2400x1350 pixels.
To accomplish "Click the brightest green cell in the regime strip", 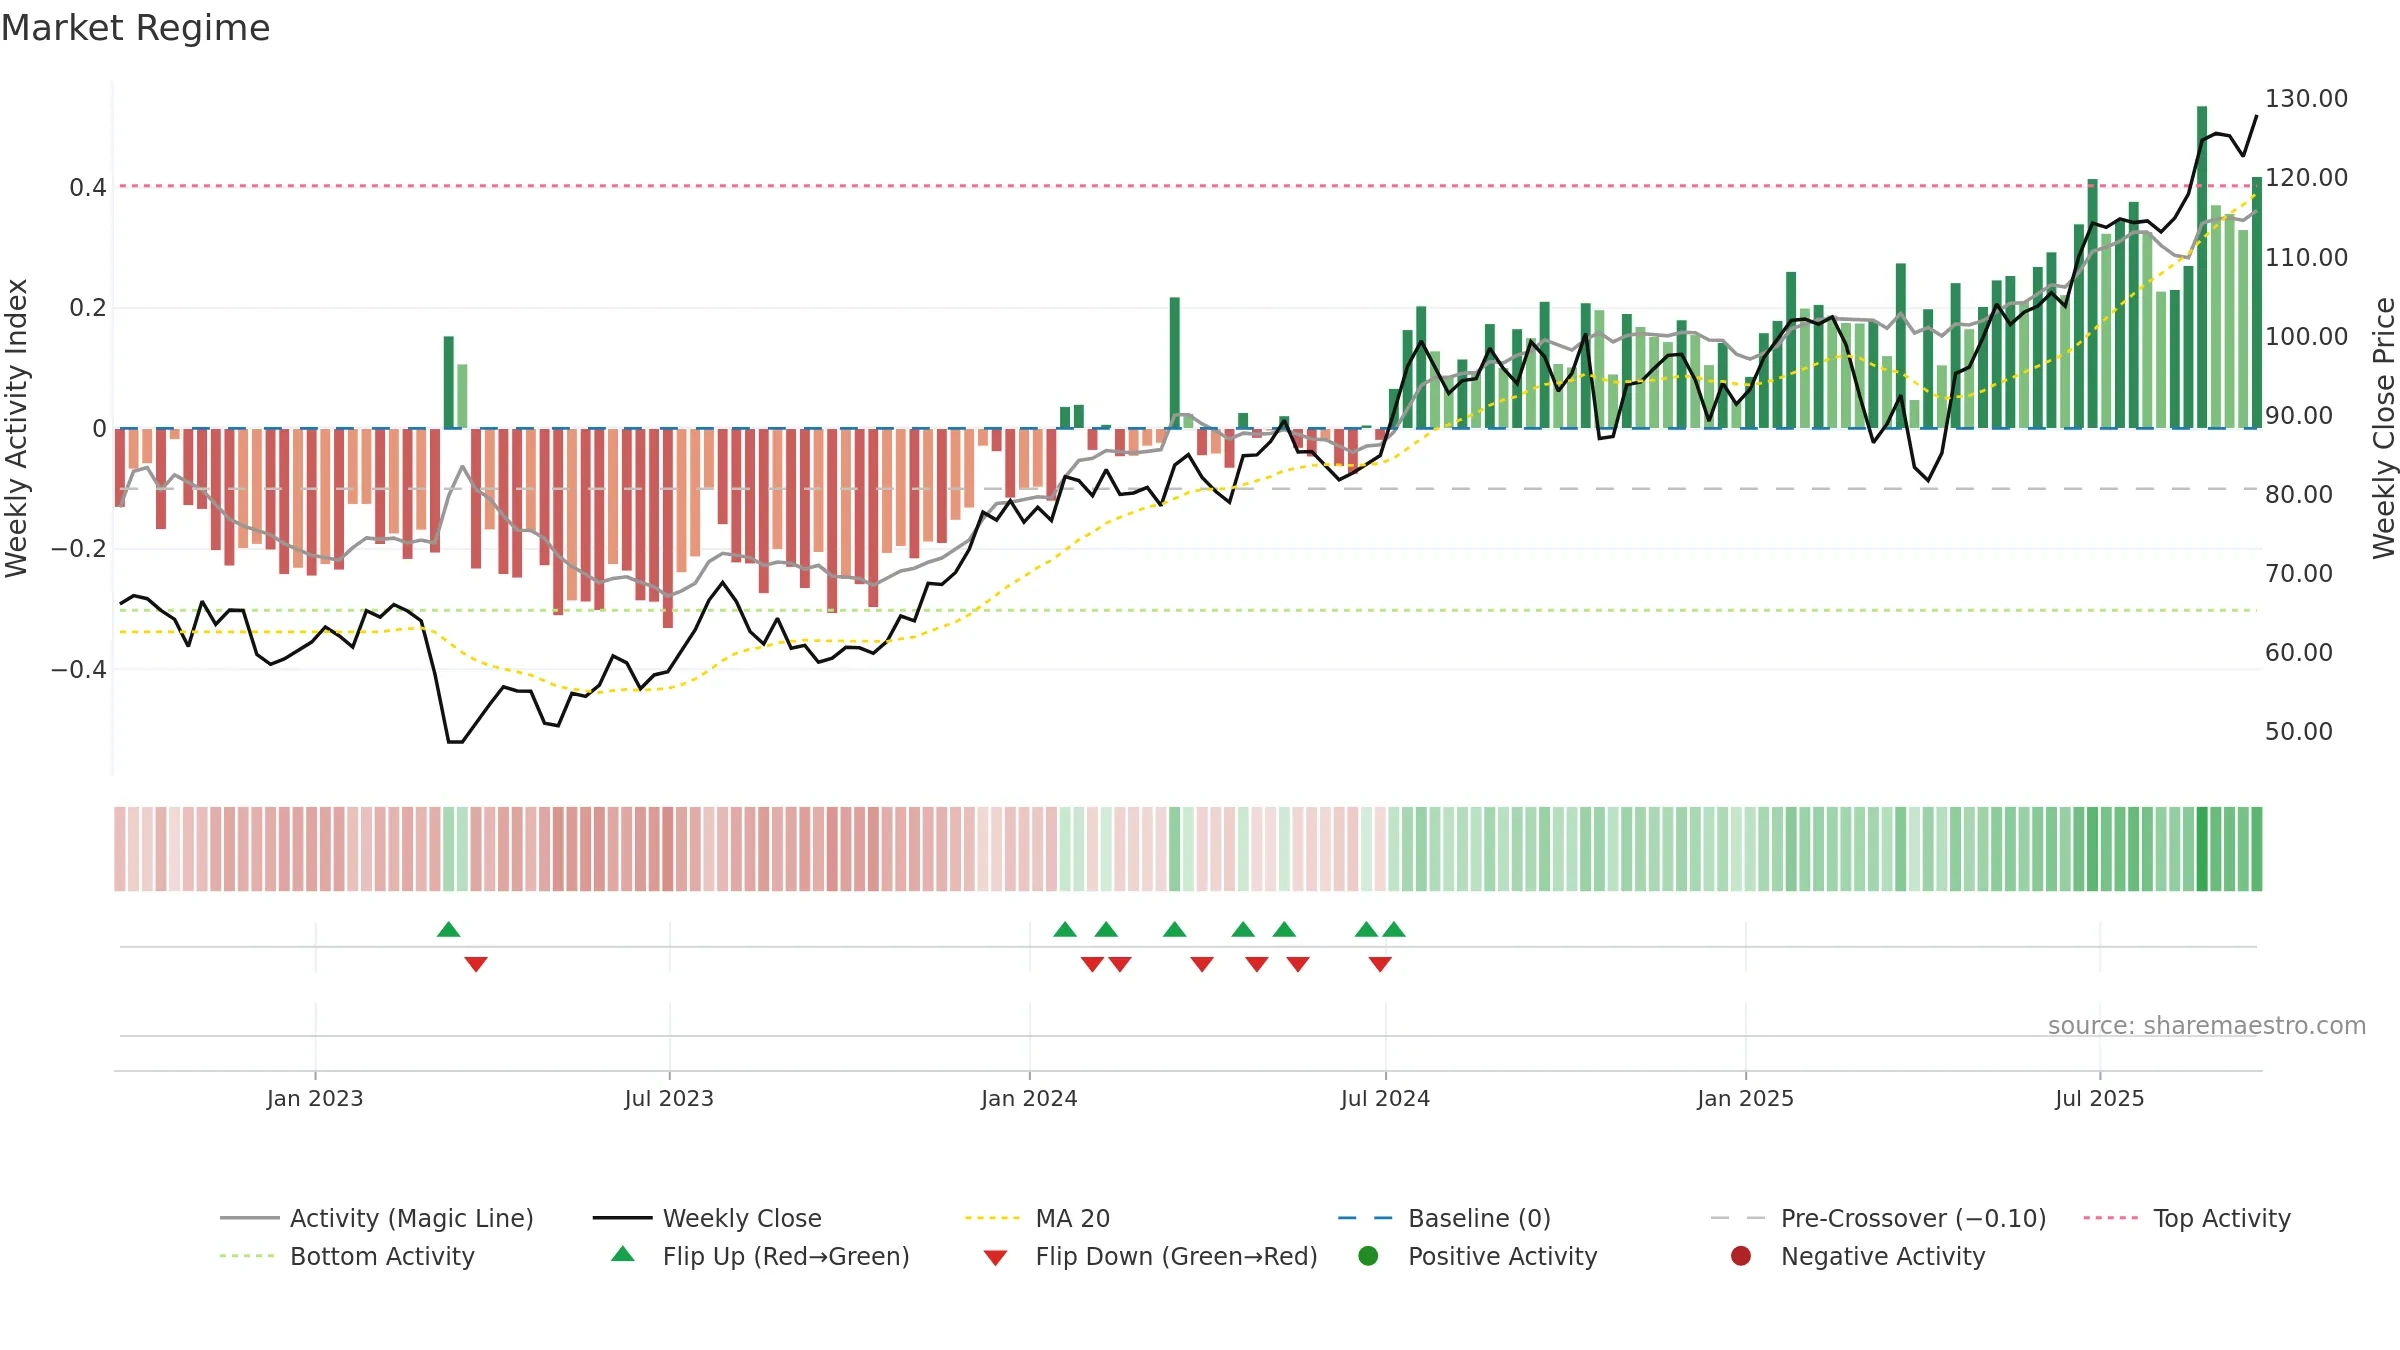I will tap(2202, 848).
